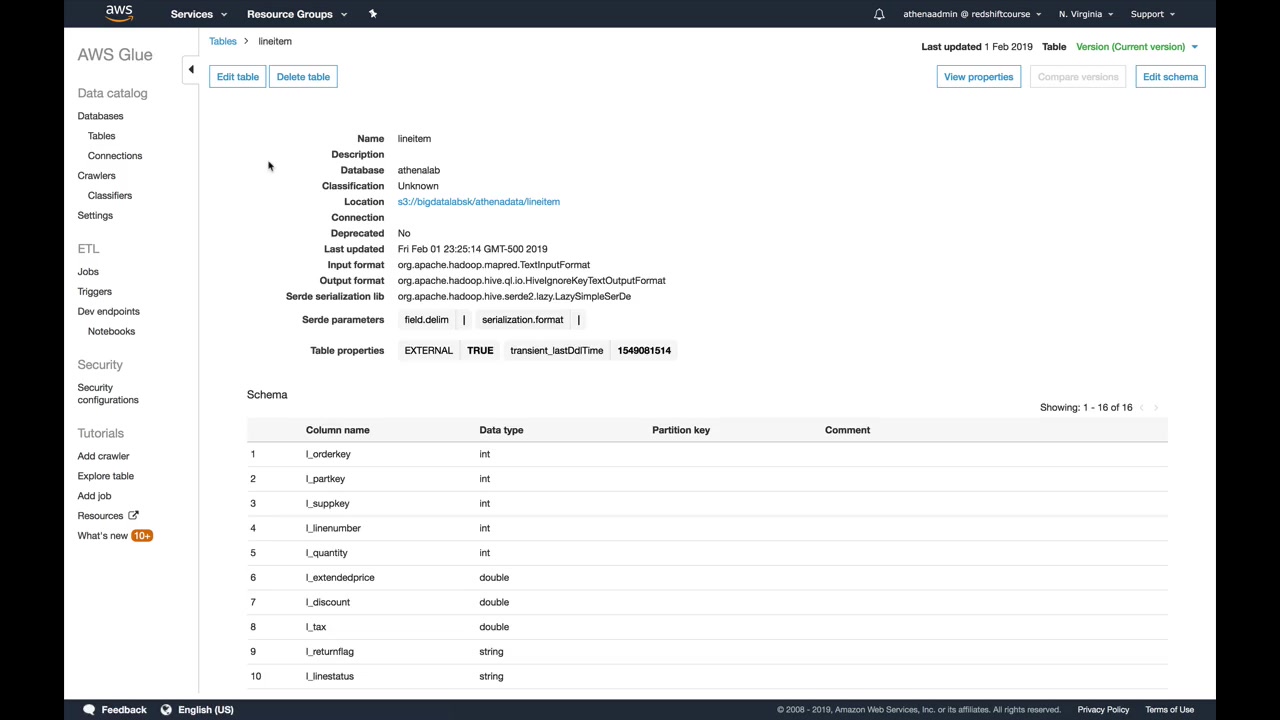
Task: Click the Column name table header
Action: pyautogui.click(x=337, y=430)
